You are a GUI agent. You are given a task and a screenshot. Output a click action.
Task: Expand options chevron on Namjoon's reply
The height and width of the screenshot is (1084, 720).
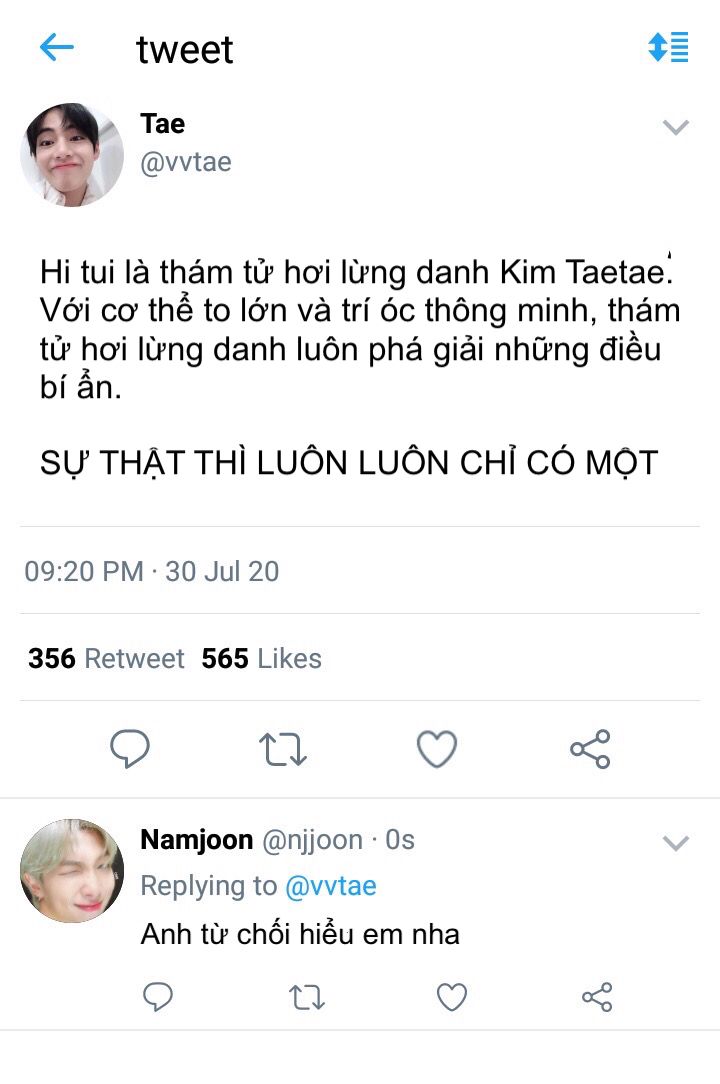coord(677,843)
